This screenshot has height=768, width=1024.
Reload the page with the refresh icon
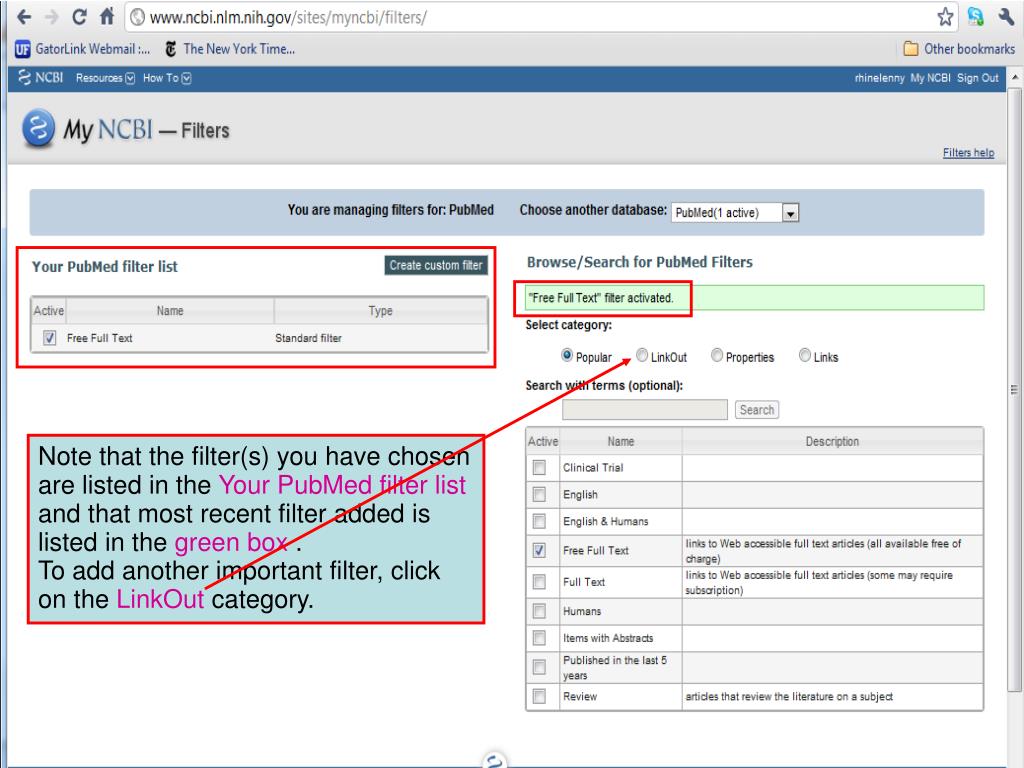[80, 17]
